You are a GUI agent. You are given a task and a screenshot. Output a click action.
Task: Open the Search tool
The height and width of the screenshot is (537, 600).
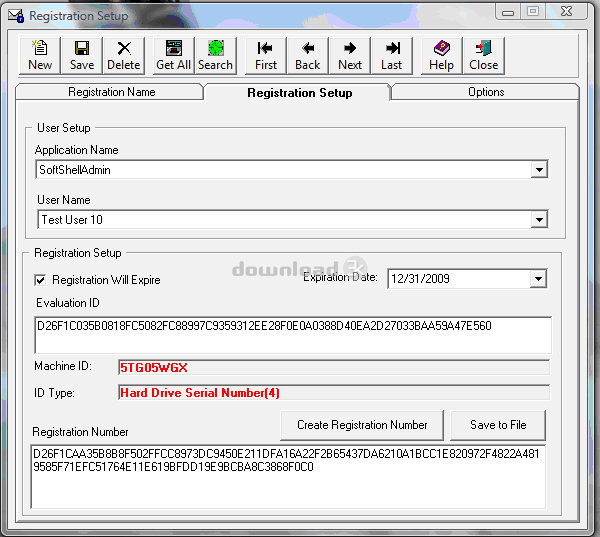[215, 55]
